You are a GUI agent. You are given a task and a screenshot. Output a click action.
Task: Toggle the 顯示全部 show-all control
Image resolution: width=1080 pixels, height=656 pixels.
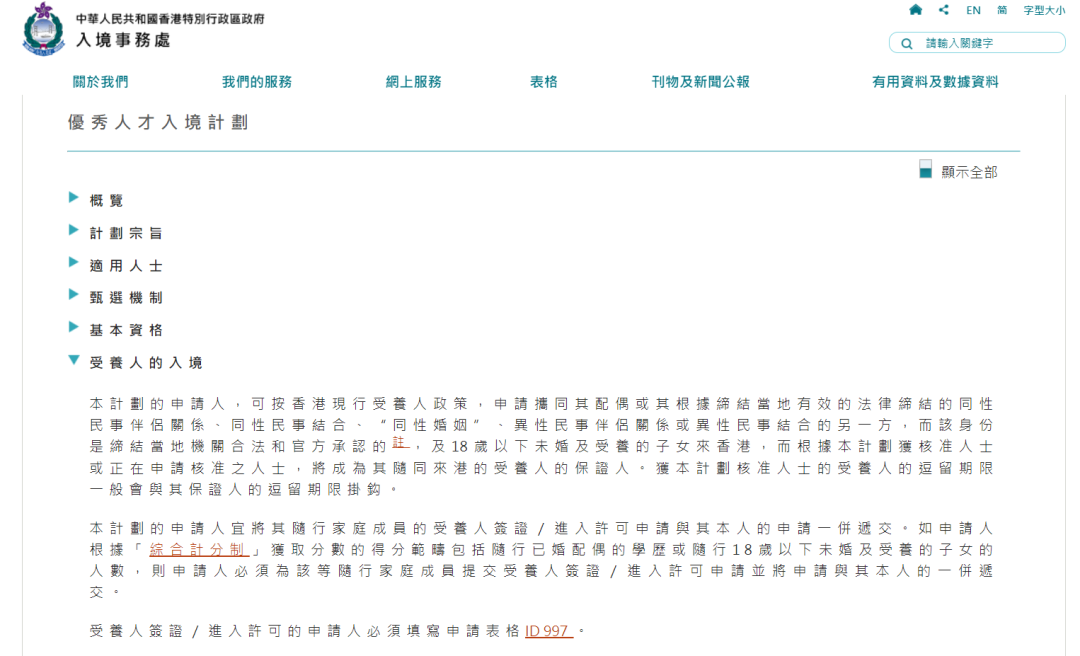[x=958, y=172]
